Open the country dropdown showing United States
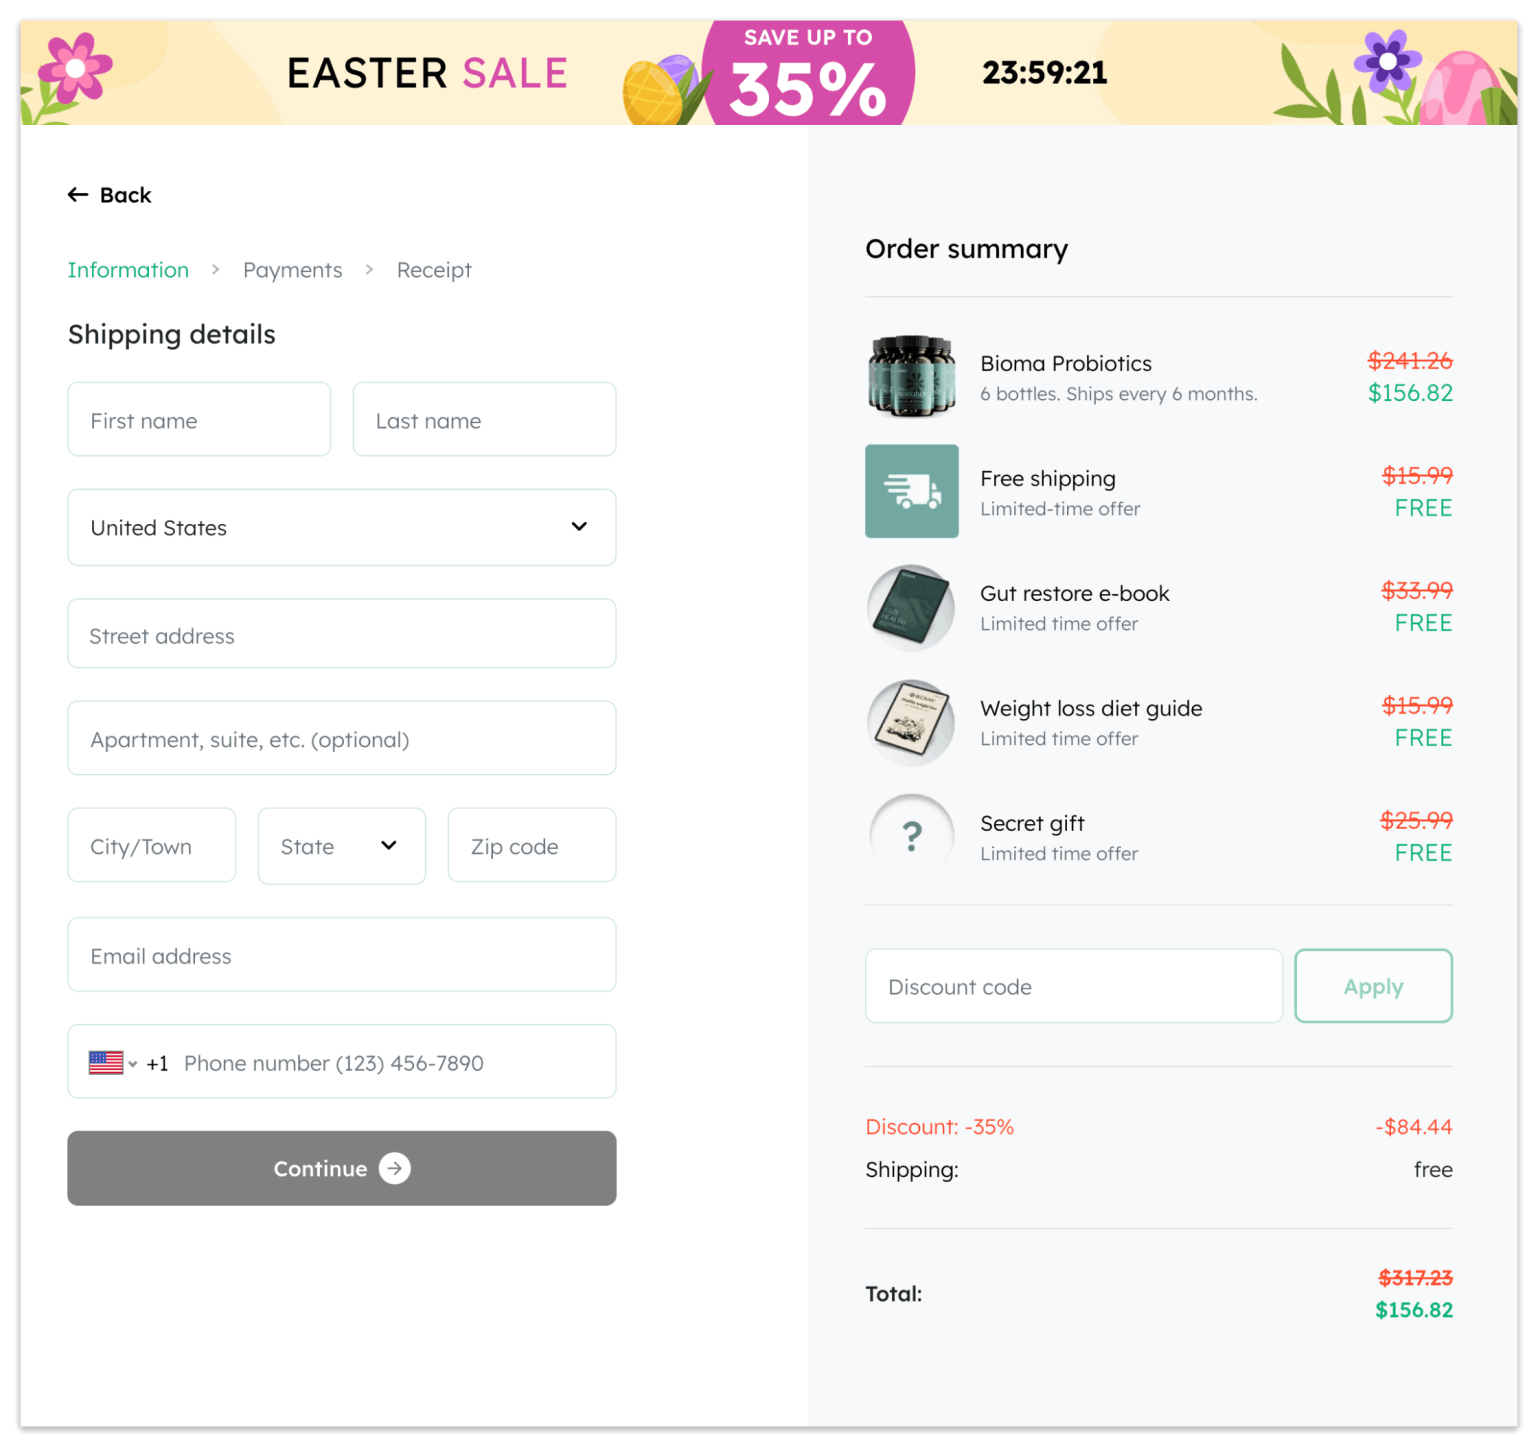This screenshot has width=1538, height=1447. pos(341,527)
